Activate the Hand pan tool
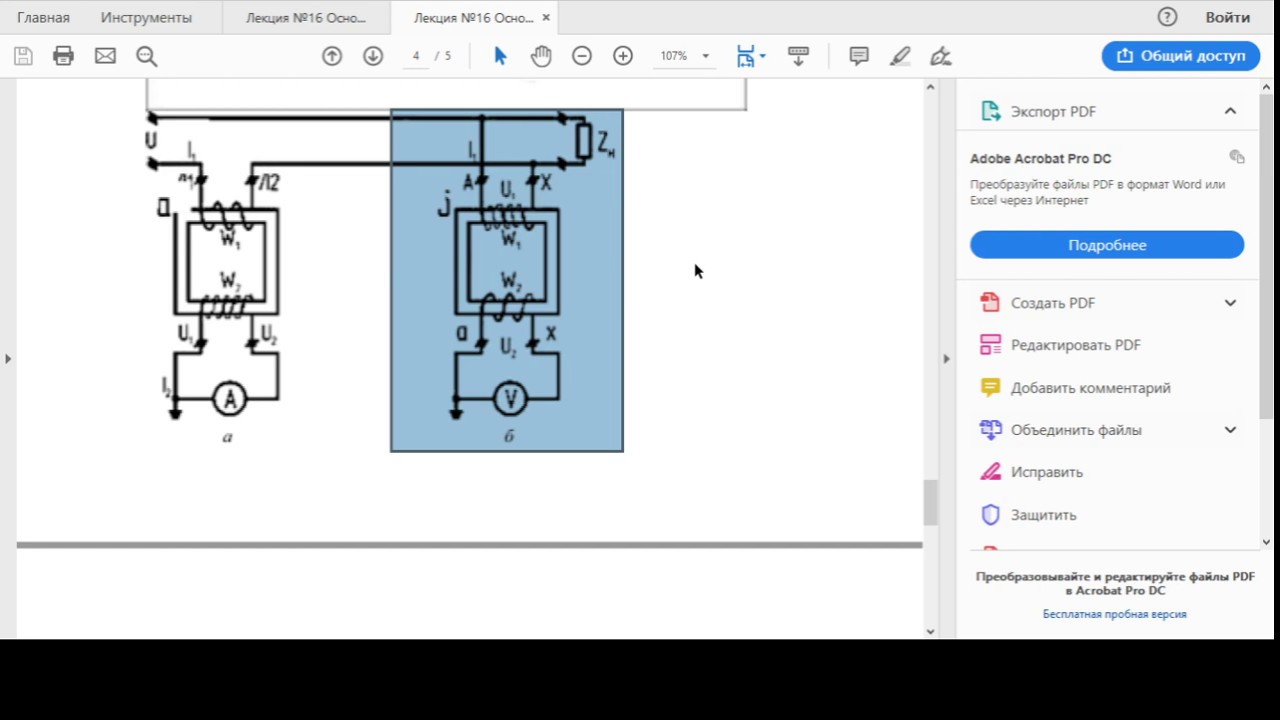This screenshot has height=720, width=1280. 541,56
